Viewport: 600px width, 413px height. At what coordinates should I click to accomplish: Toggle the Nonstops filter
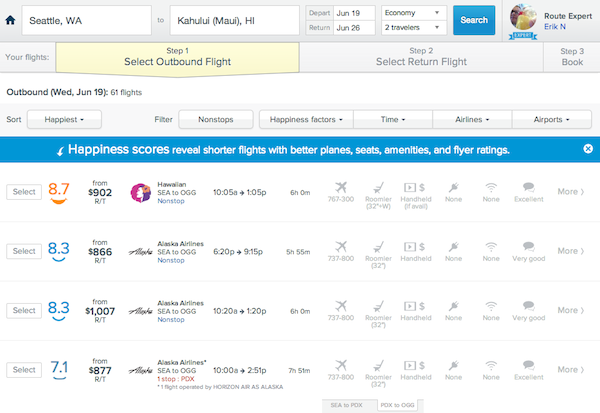coord(216,119)
